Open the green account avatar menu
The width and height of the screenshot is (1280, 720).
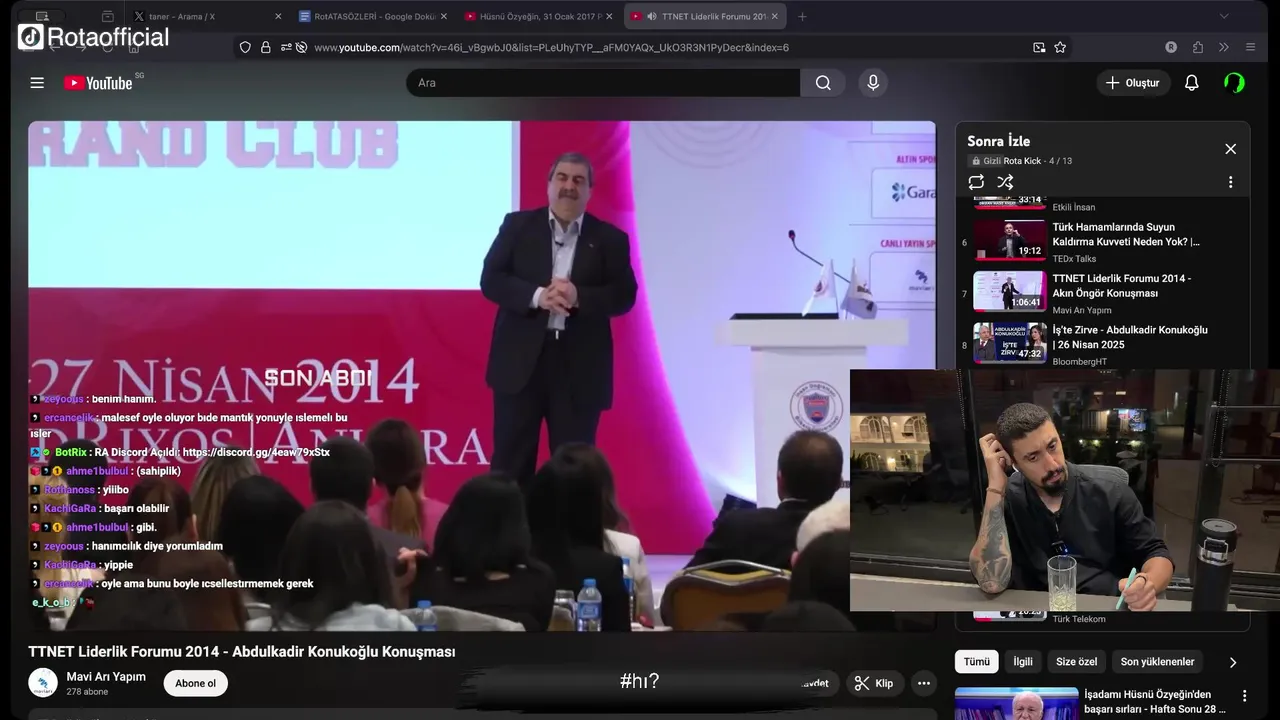[x=1234, y=83]
